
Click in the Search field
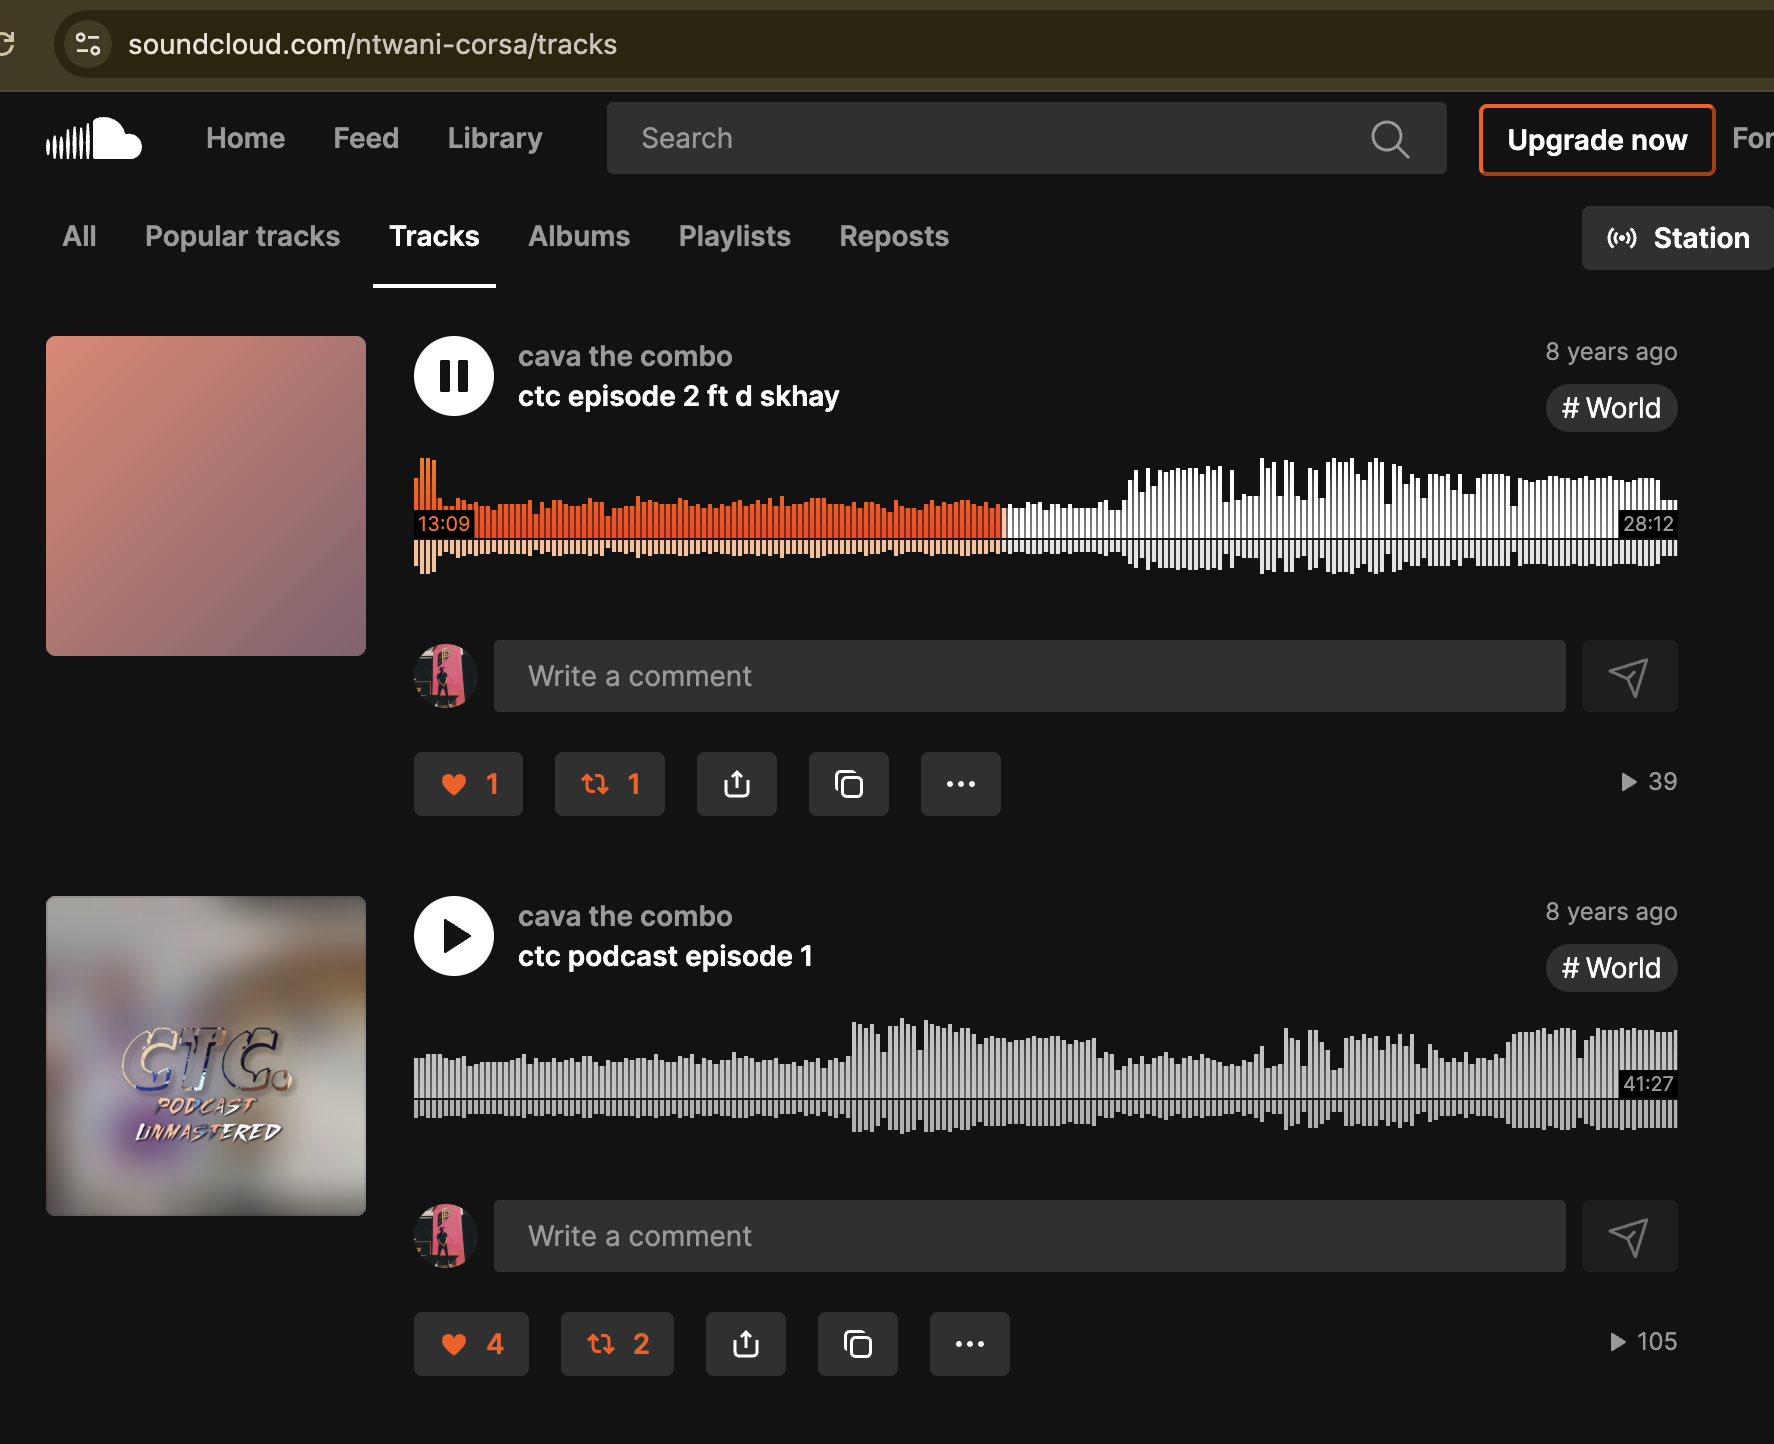1027,138
